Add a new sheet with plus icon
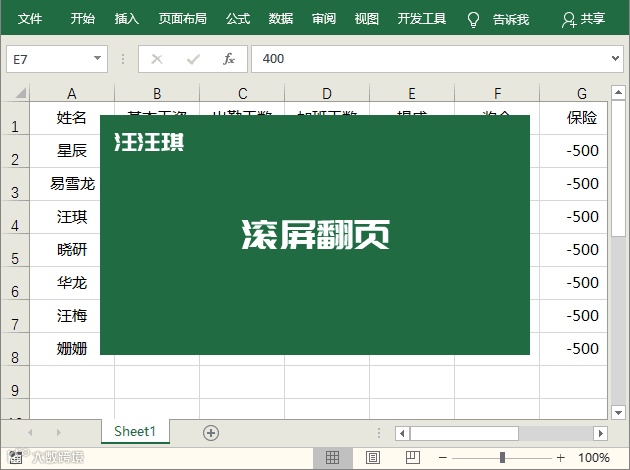 point(211,433)
